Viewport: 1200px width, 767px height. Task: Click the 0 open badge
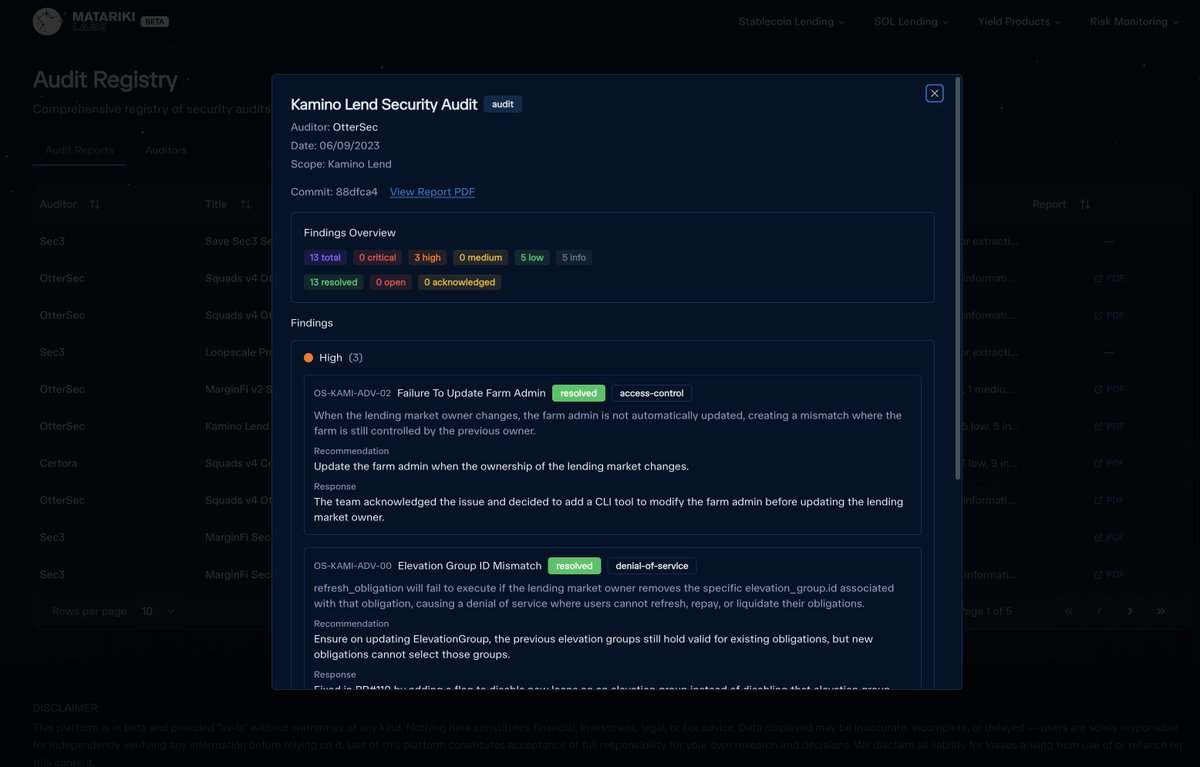391,282
